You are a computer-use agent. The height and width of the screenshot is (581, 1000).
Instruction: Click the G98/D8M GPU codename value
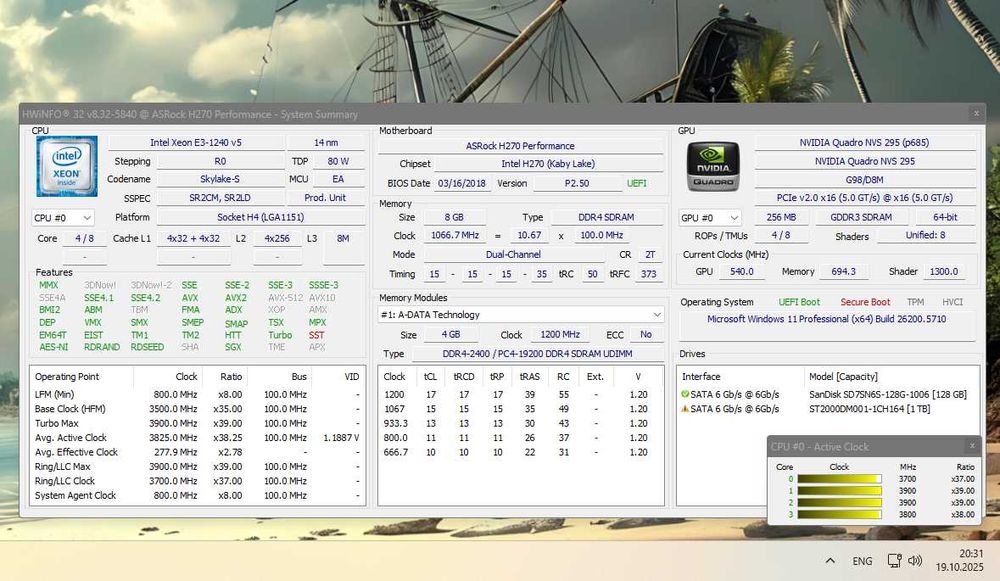click(864, 180)
